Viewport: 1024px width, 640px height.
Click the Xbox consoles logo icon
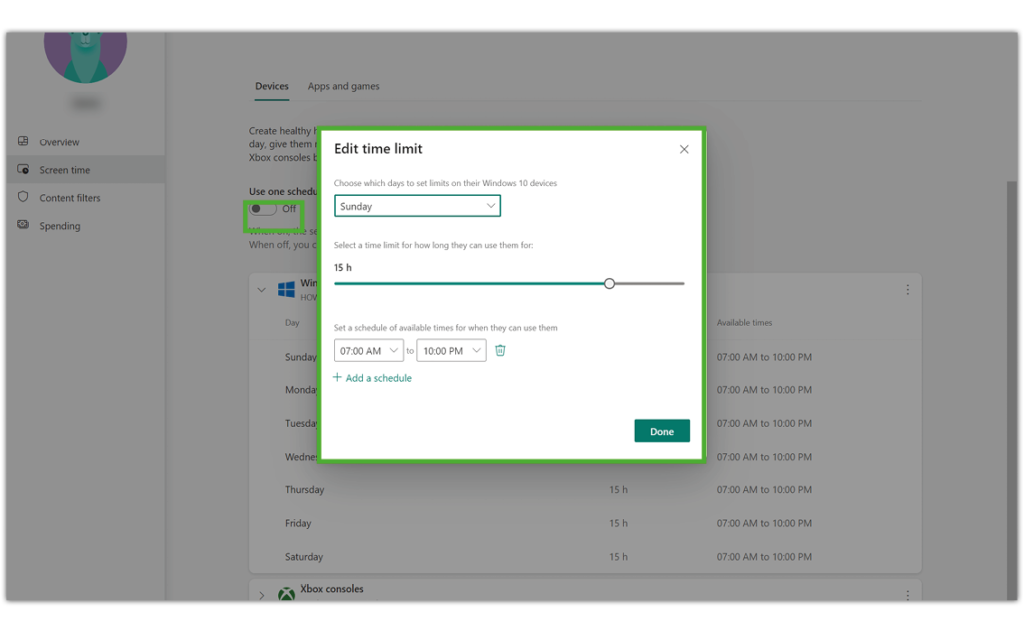[286, 594]
